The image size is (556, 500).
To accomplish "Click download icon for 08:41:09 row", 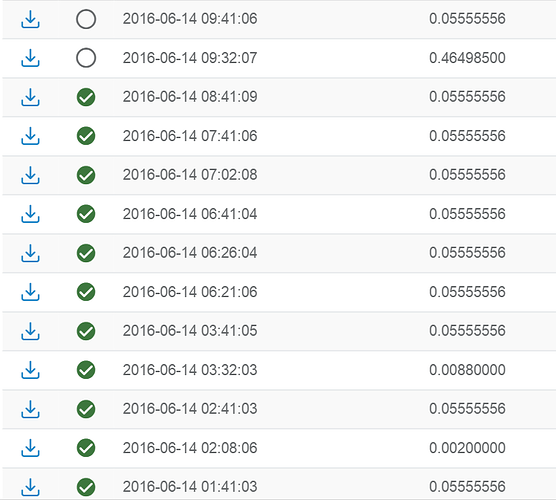I will [30, 97].
